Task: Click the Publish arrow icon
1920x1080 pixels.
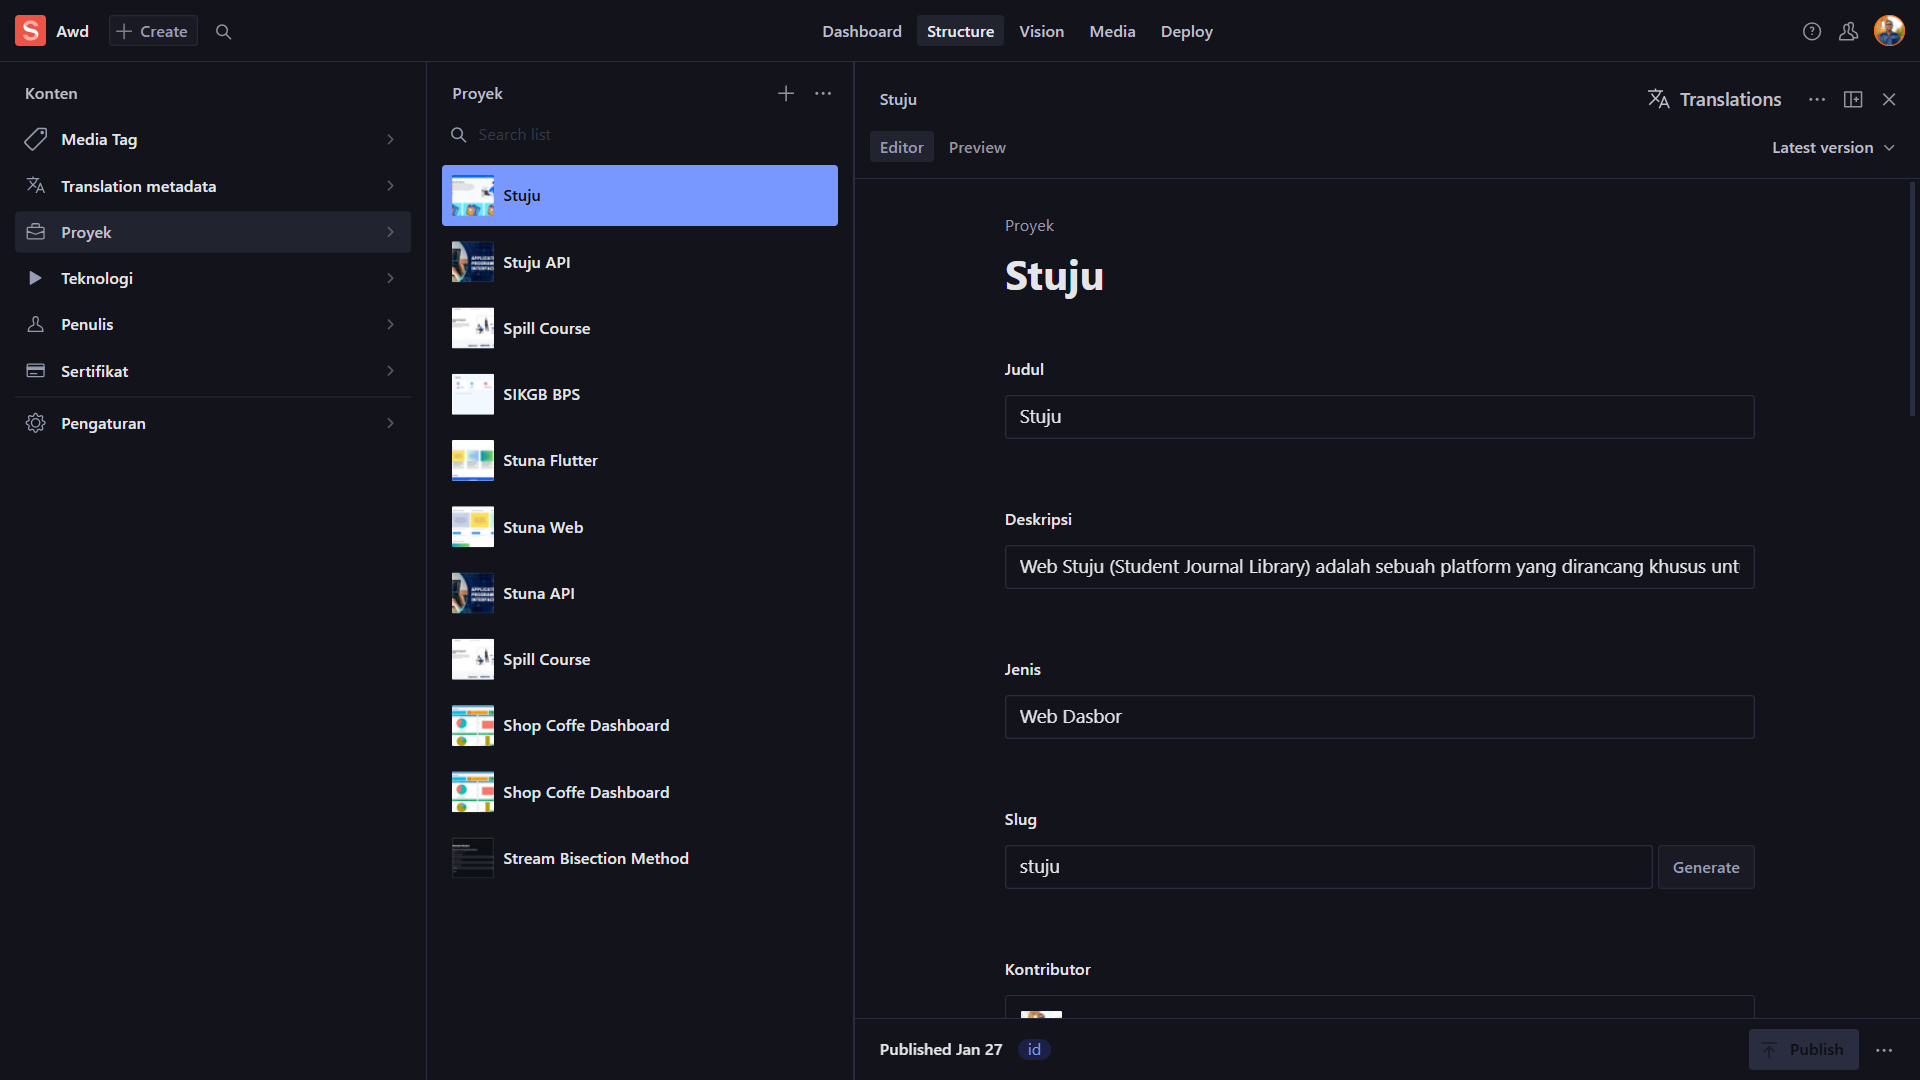Action: tap(1770, 1050)
